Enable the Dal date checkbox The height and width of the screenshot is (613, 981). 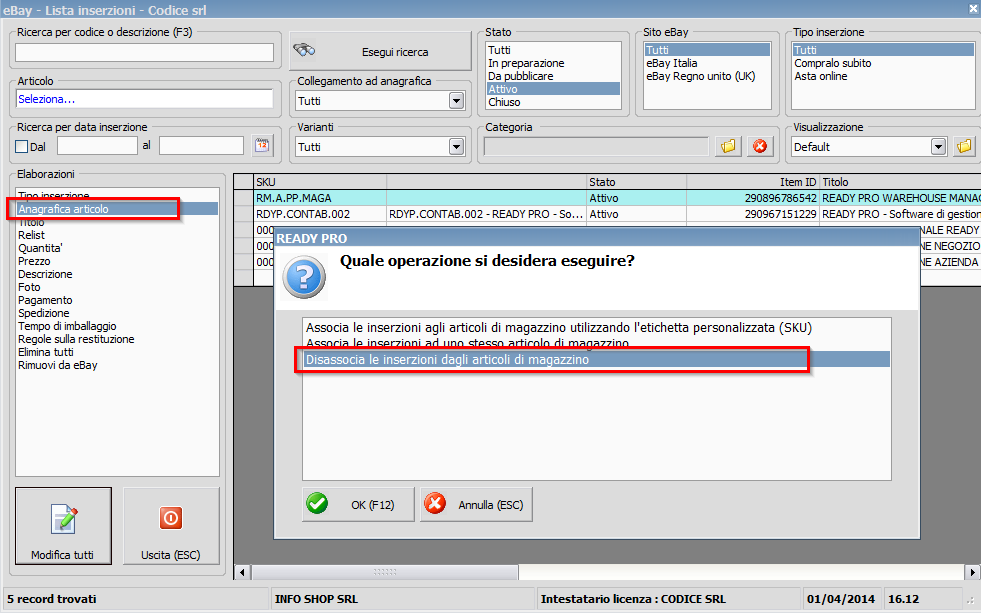pos(22,147)
